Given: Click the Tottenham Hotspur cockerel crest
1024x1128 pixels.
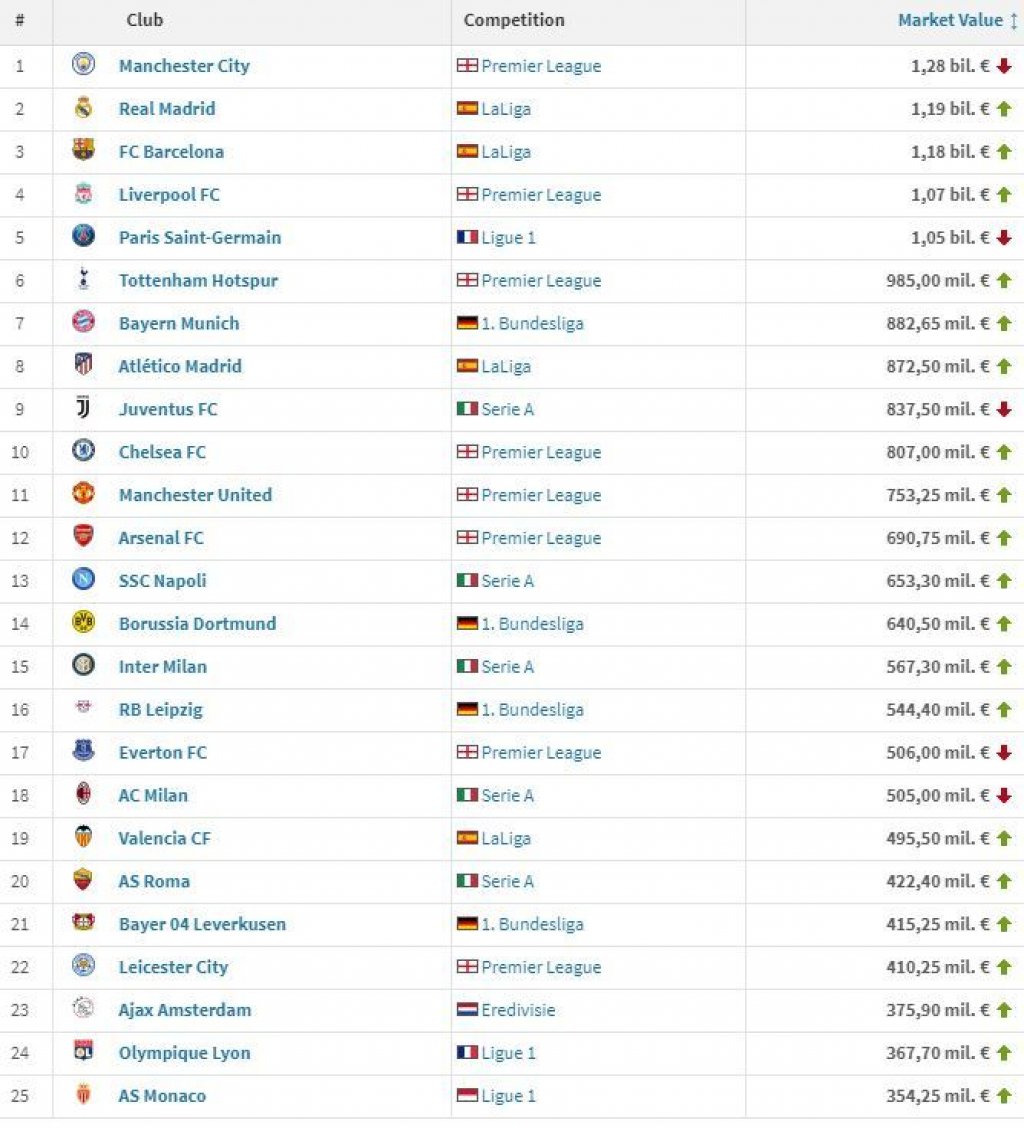Looking at the screenshot, I should (83, 279).
